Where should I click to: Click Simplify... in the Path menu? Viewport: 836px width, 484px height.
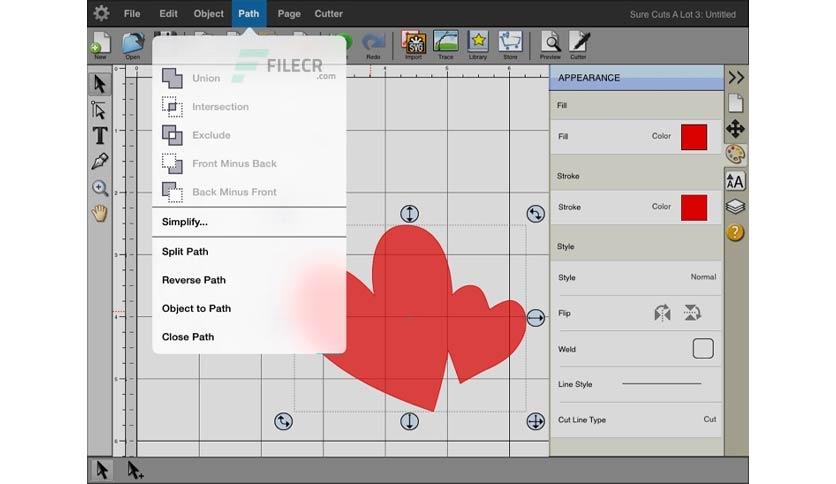[x=185, y=222]
